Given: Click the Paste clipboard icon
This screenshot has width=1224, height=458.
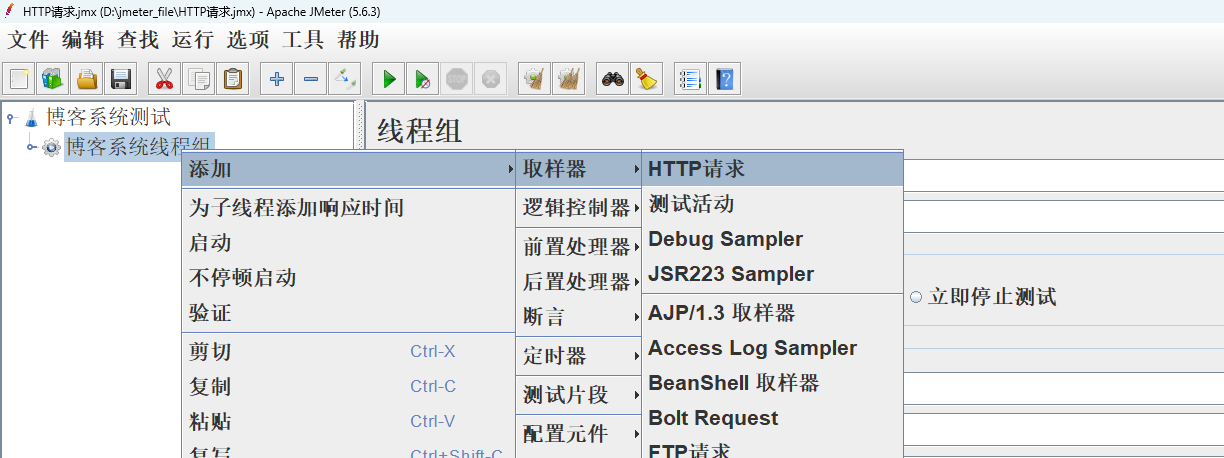Looking at the screenshot, I should (233, 78).
